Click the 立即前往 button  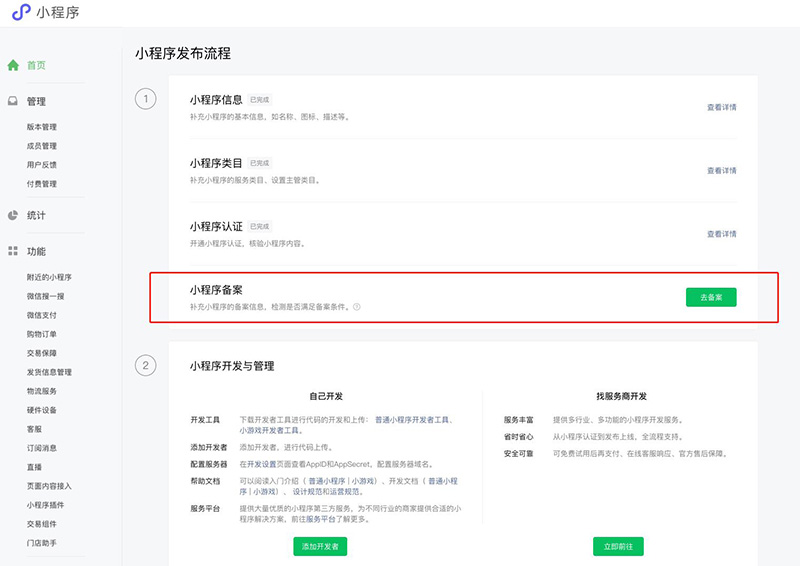pos(618,546)
